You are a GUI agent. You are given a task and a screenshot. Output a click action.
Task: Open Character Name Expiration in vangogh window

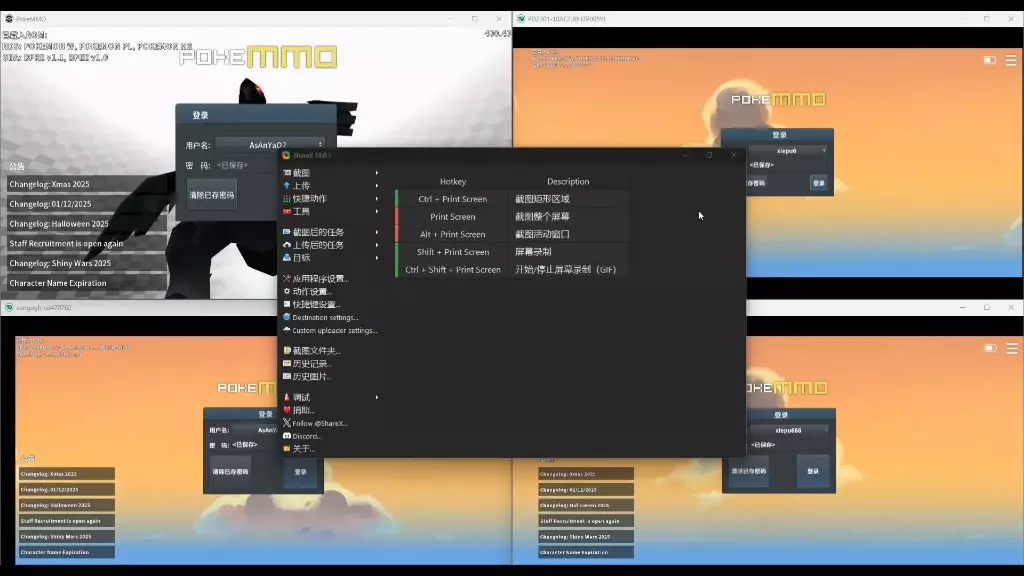click(67, 552)
